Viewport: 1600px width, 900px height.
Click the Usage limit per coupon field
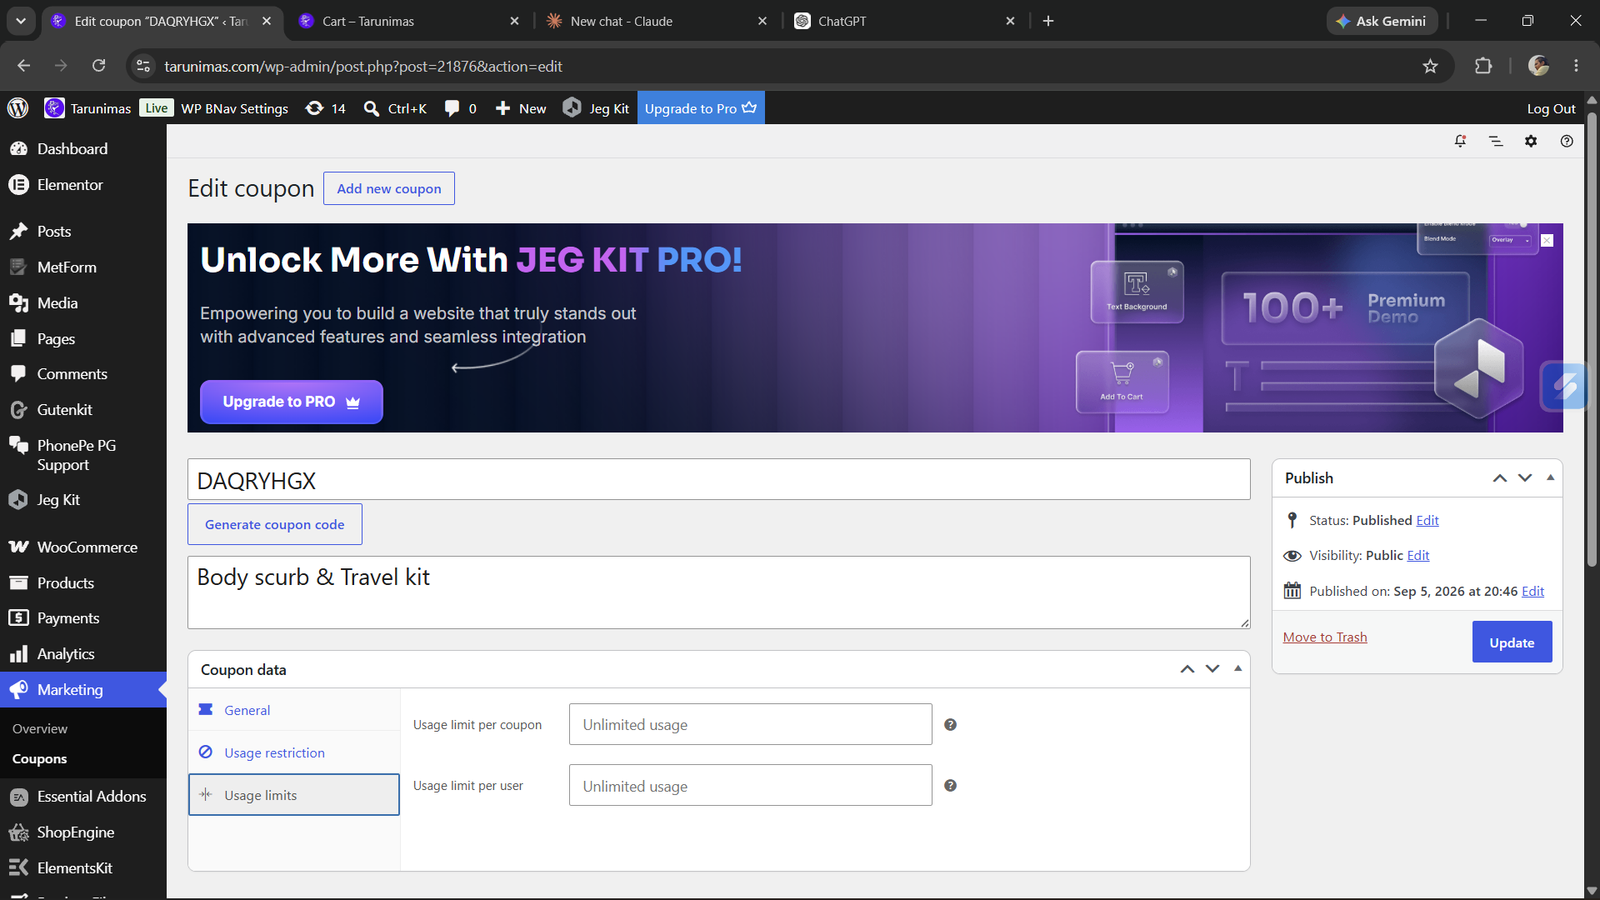coord(750,724)
